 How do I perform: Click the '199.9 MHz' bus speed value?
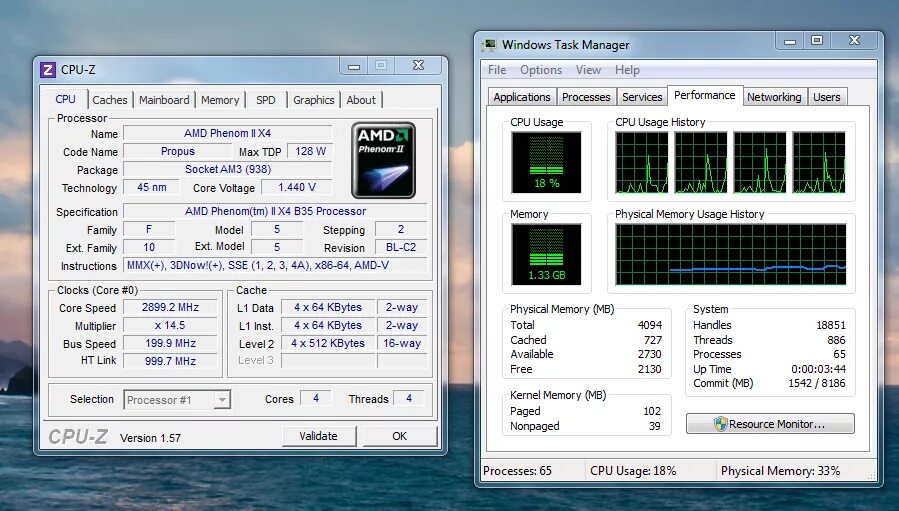tap(170, 343)
